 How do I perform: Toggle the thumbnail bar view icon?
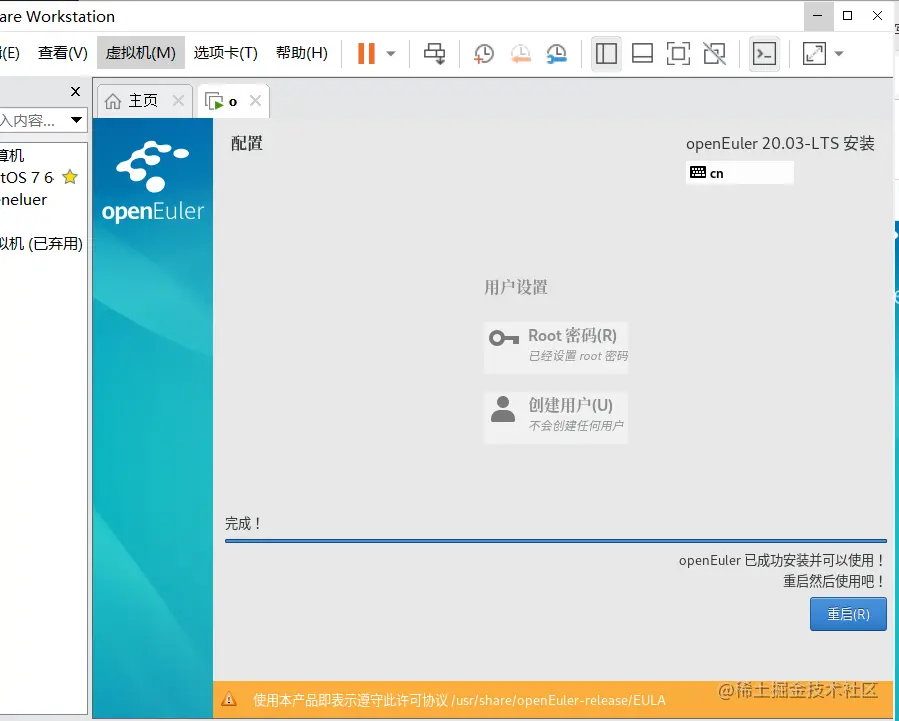tap(642, 54)
